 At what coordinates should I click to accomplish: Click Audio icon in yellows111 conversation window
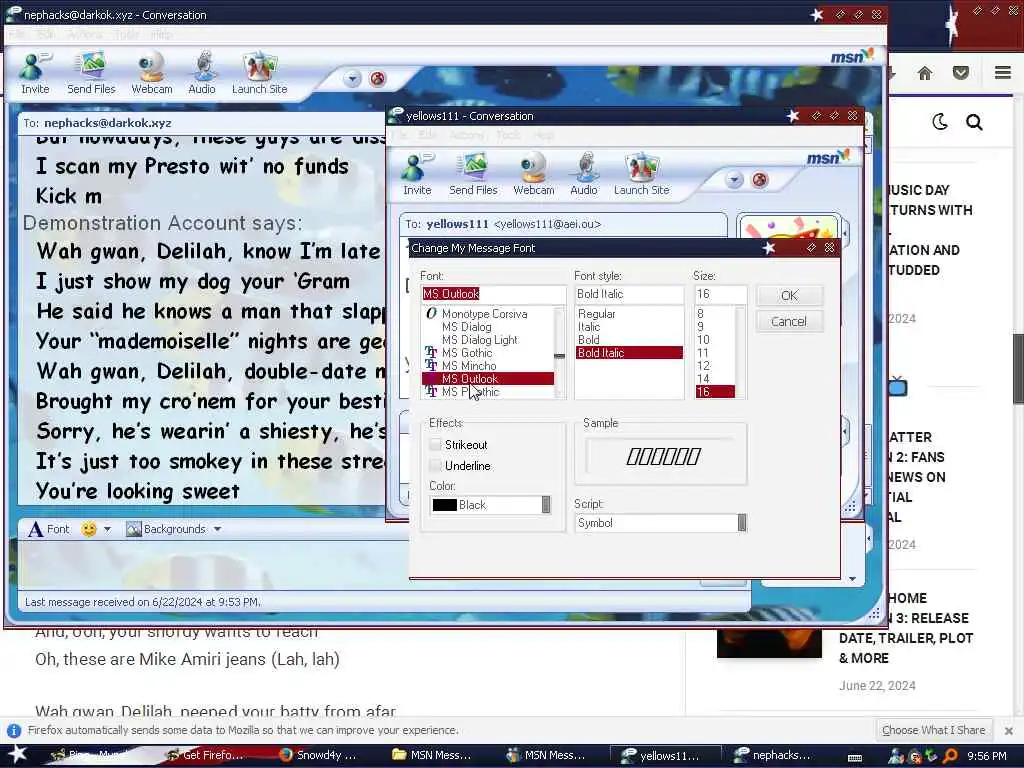pos(584,174)
